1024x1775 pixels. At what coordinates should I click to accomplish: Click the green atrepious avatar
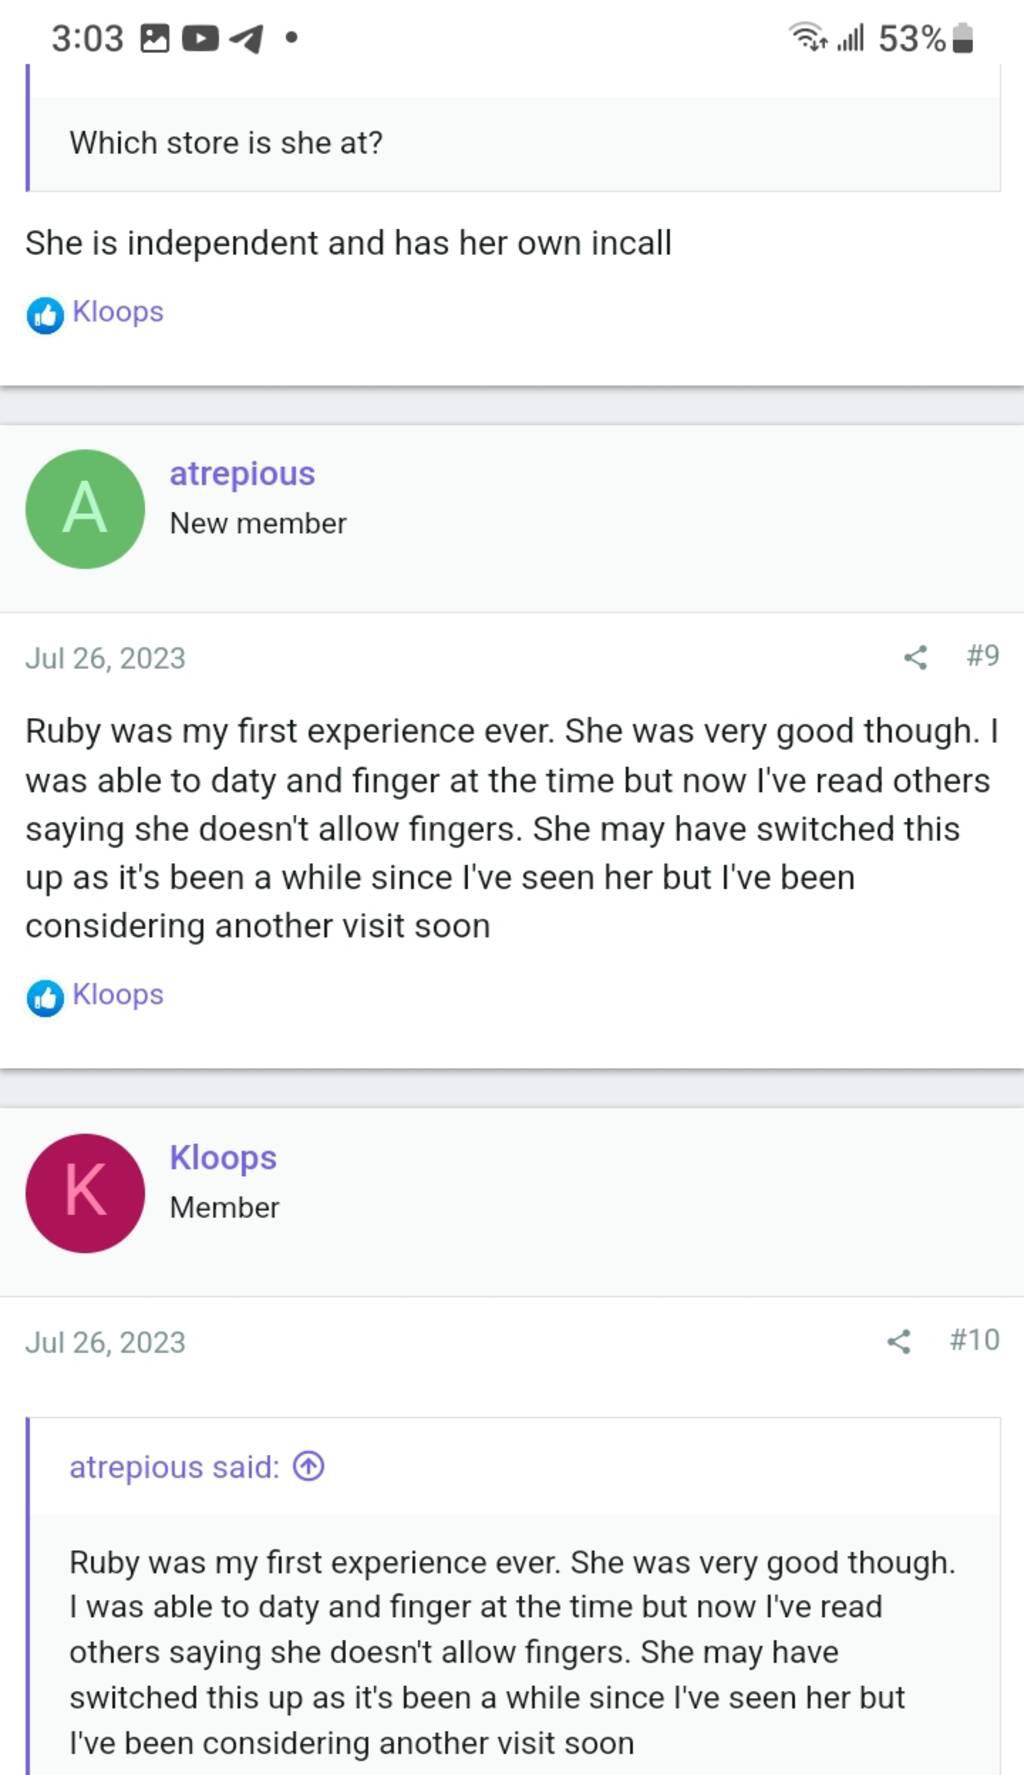tap(85, 509)
